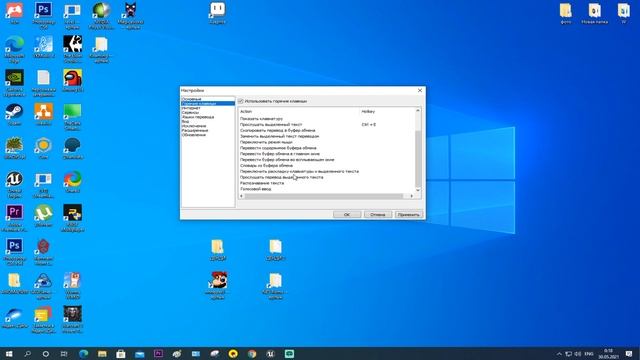This screenshot has height=360, width=640.
Task: Select the Steam desktop shortcut
Action: tap(14, 114)
